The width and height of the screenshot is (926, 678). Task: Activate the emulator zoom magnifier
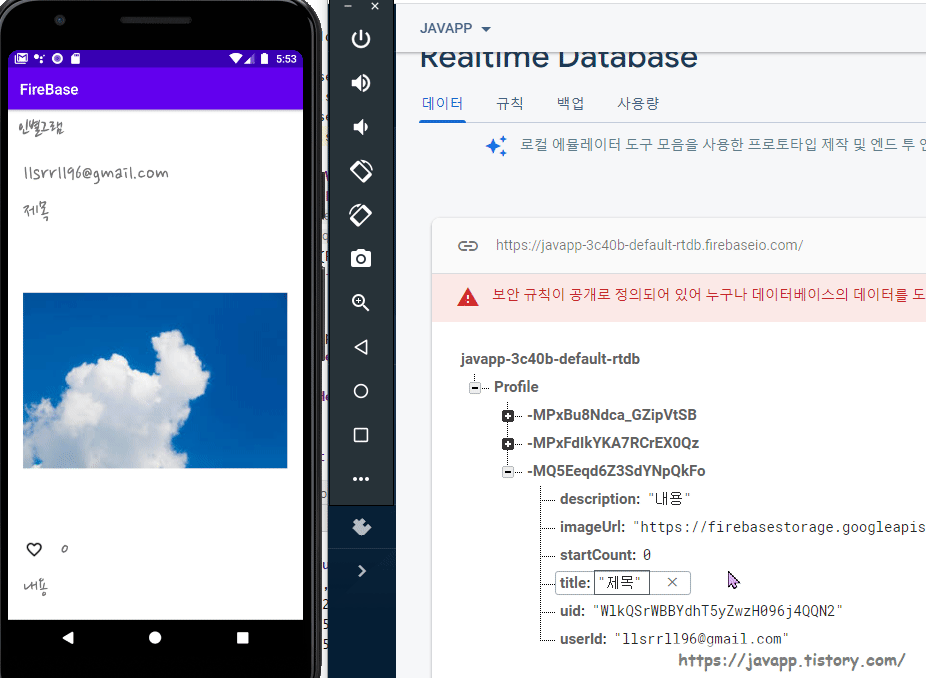click(361, 302)
